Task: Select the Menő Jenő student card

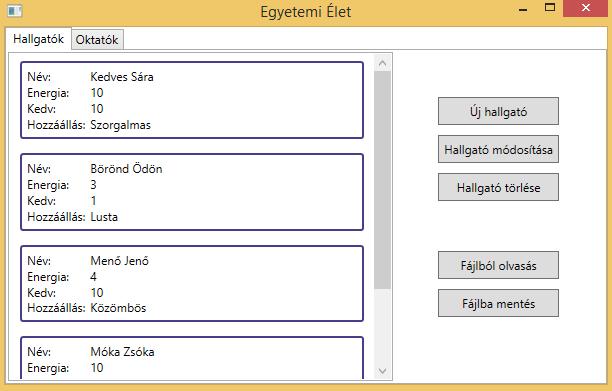Action: 192,284
